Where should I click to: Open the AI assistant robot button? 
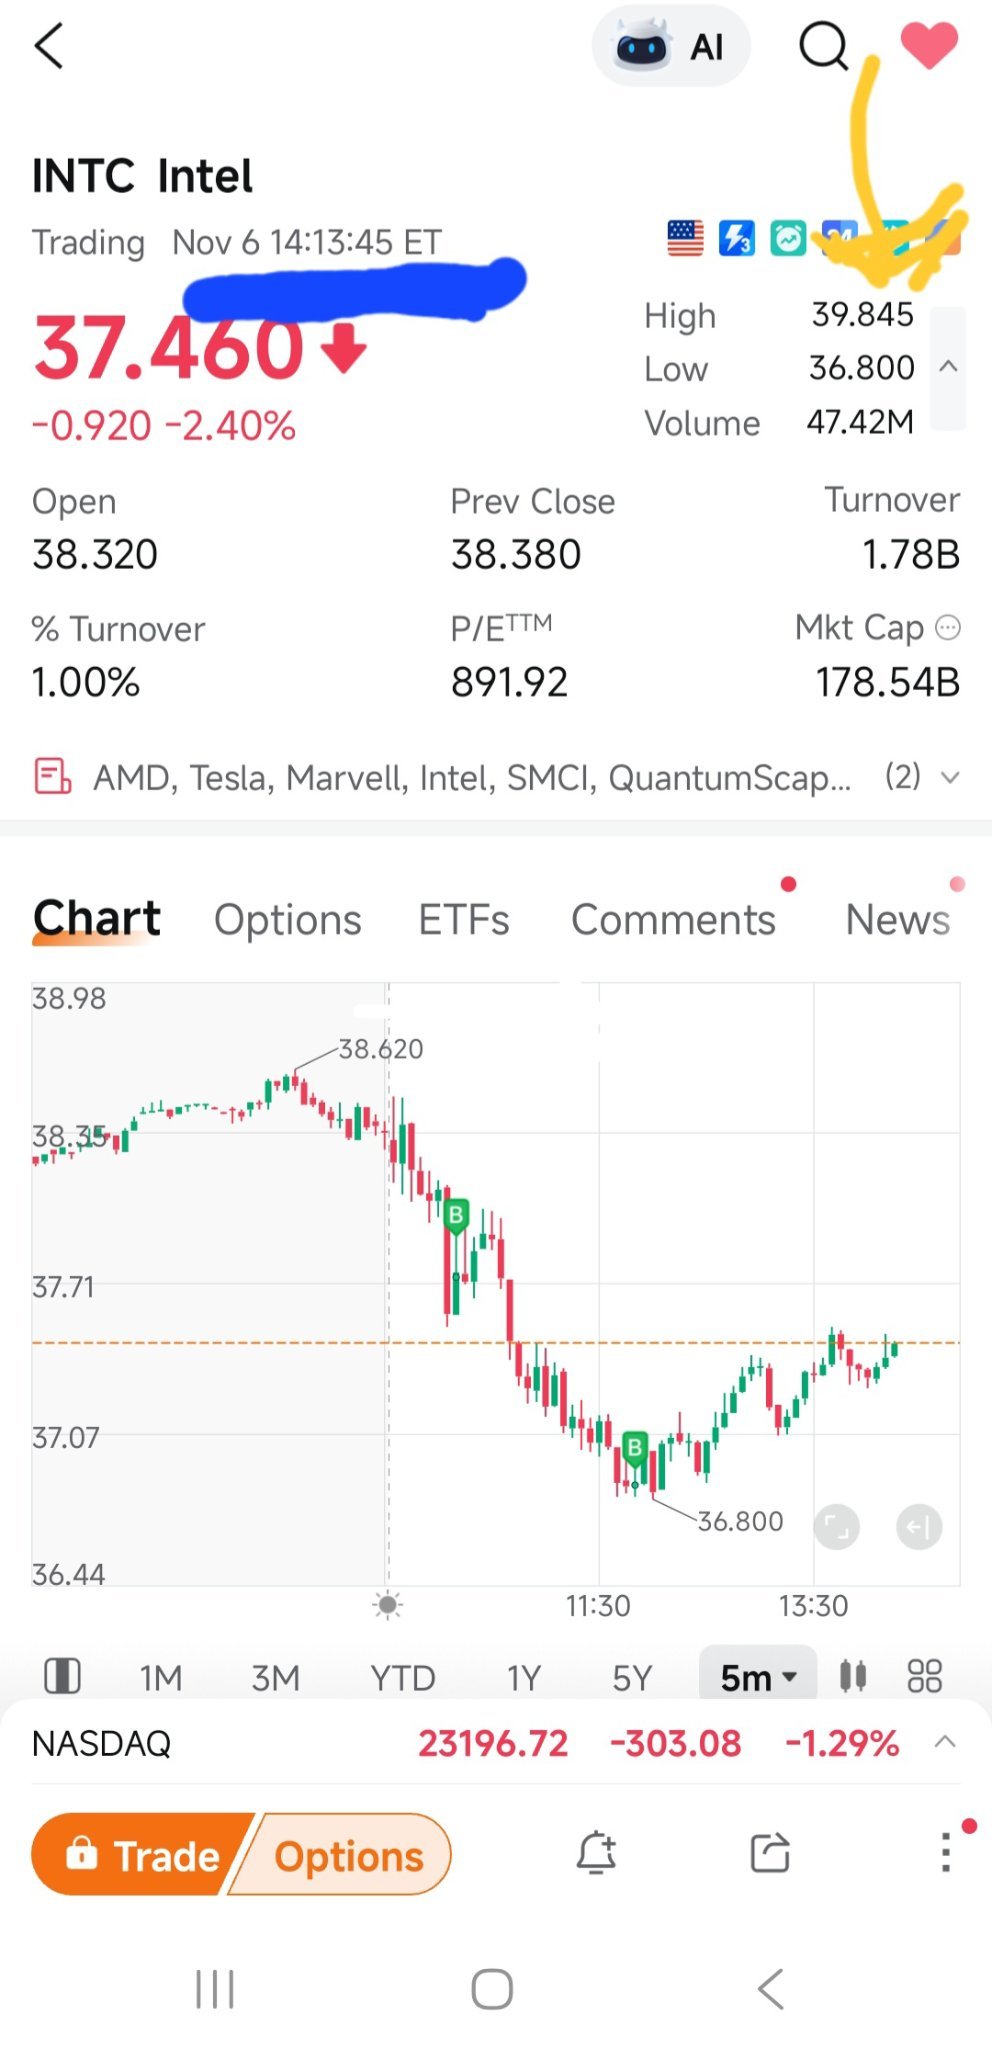coord(671,46)
